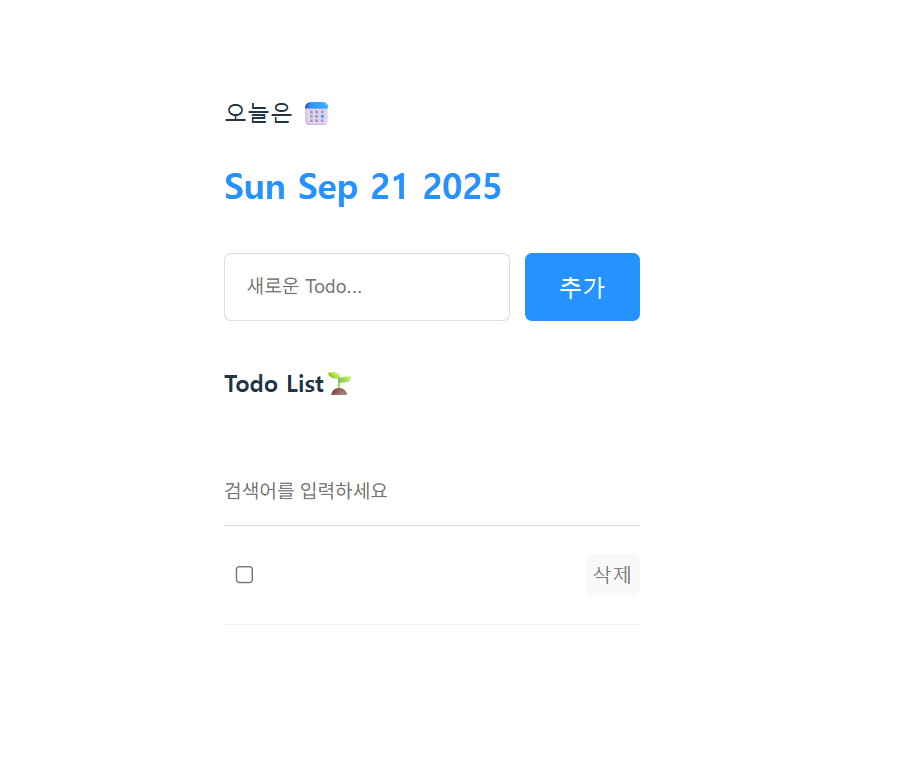
Task: Add a new todo via 추가
Action: click(582, 287)
